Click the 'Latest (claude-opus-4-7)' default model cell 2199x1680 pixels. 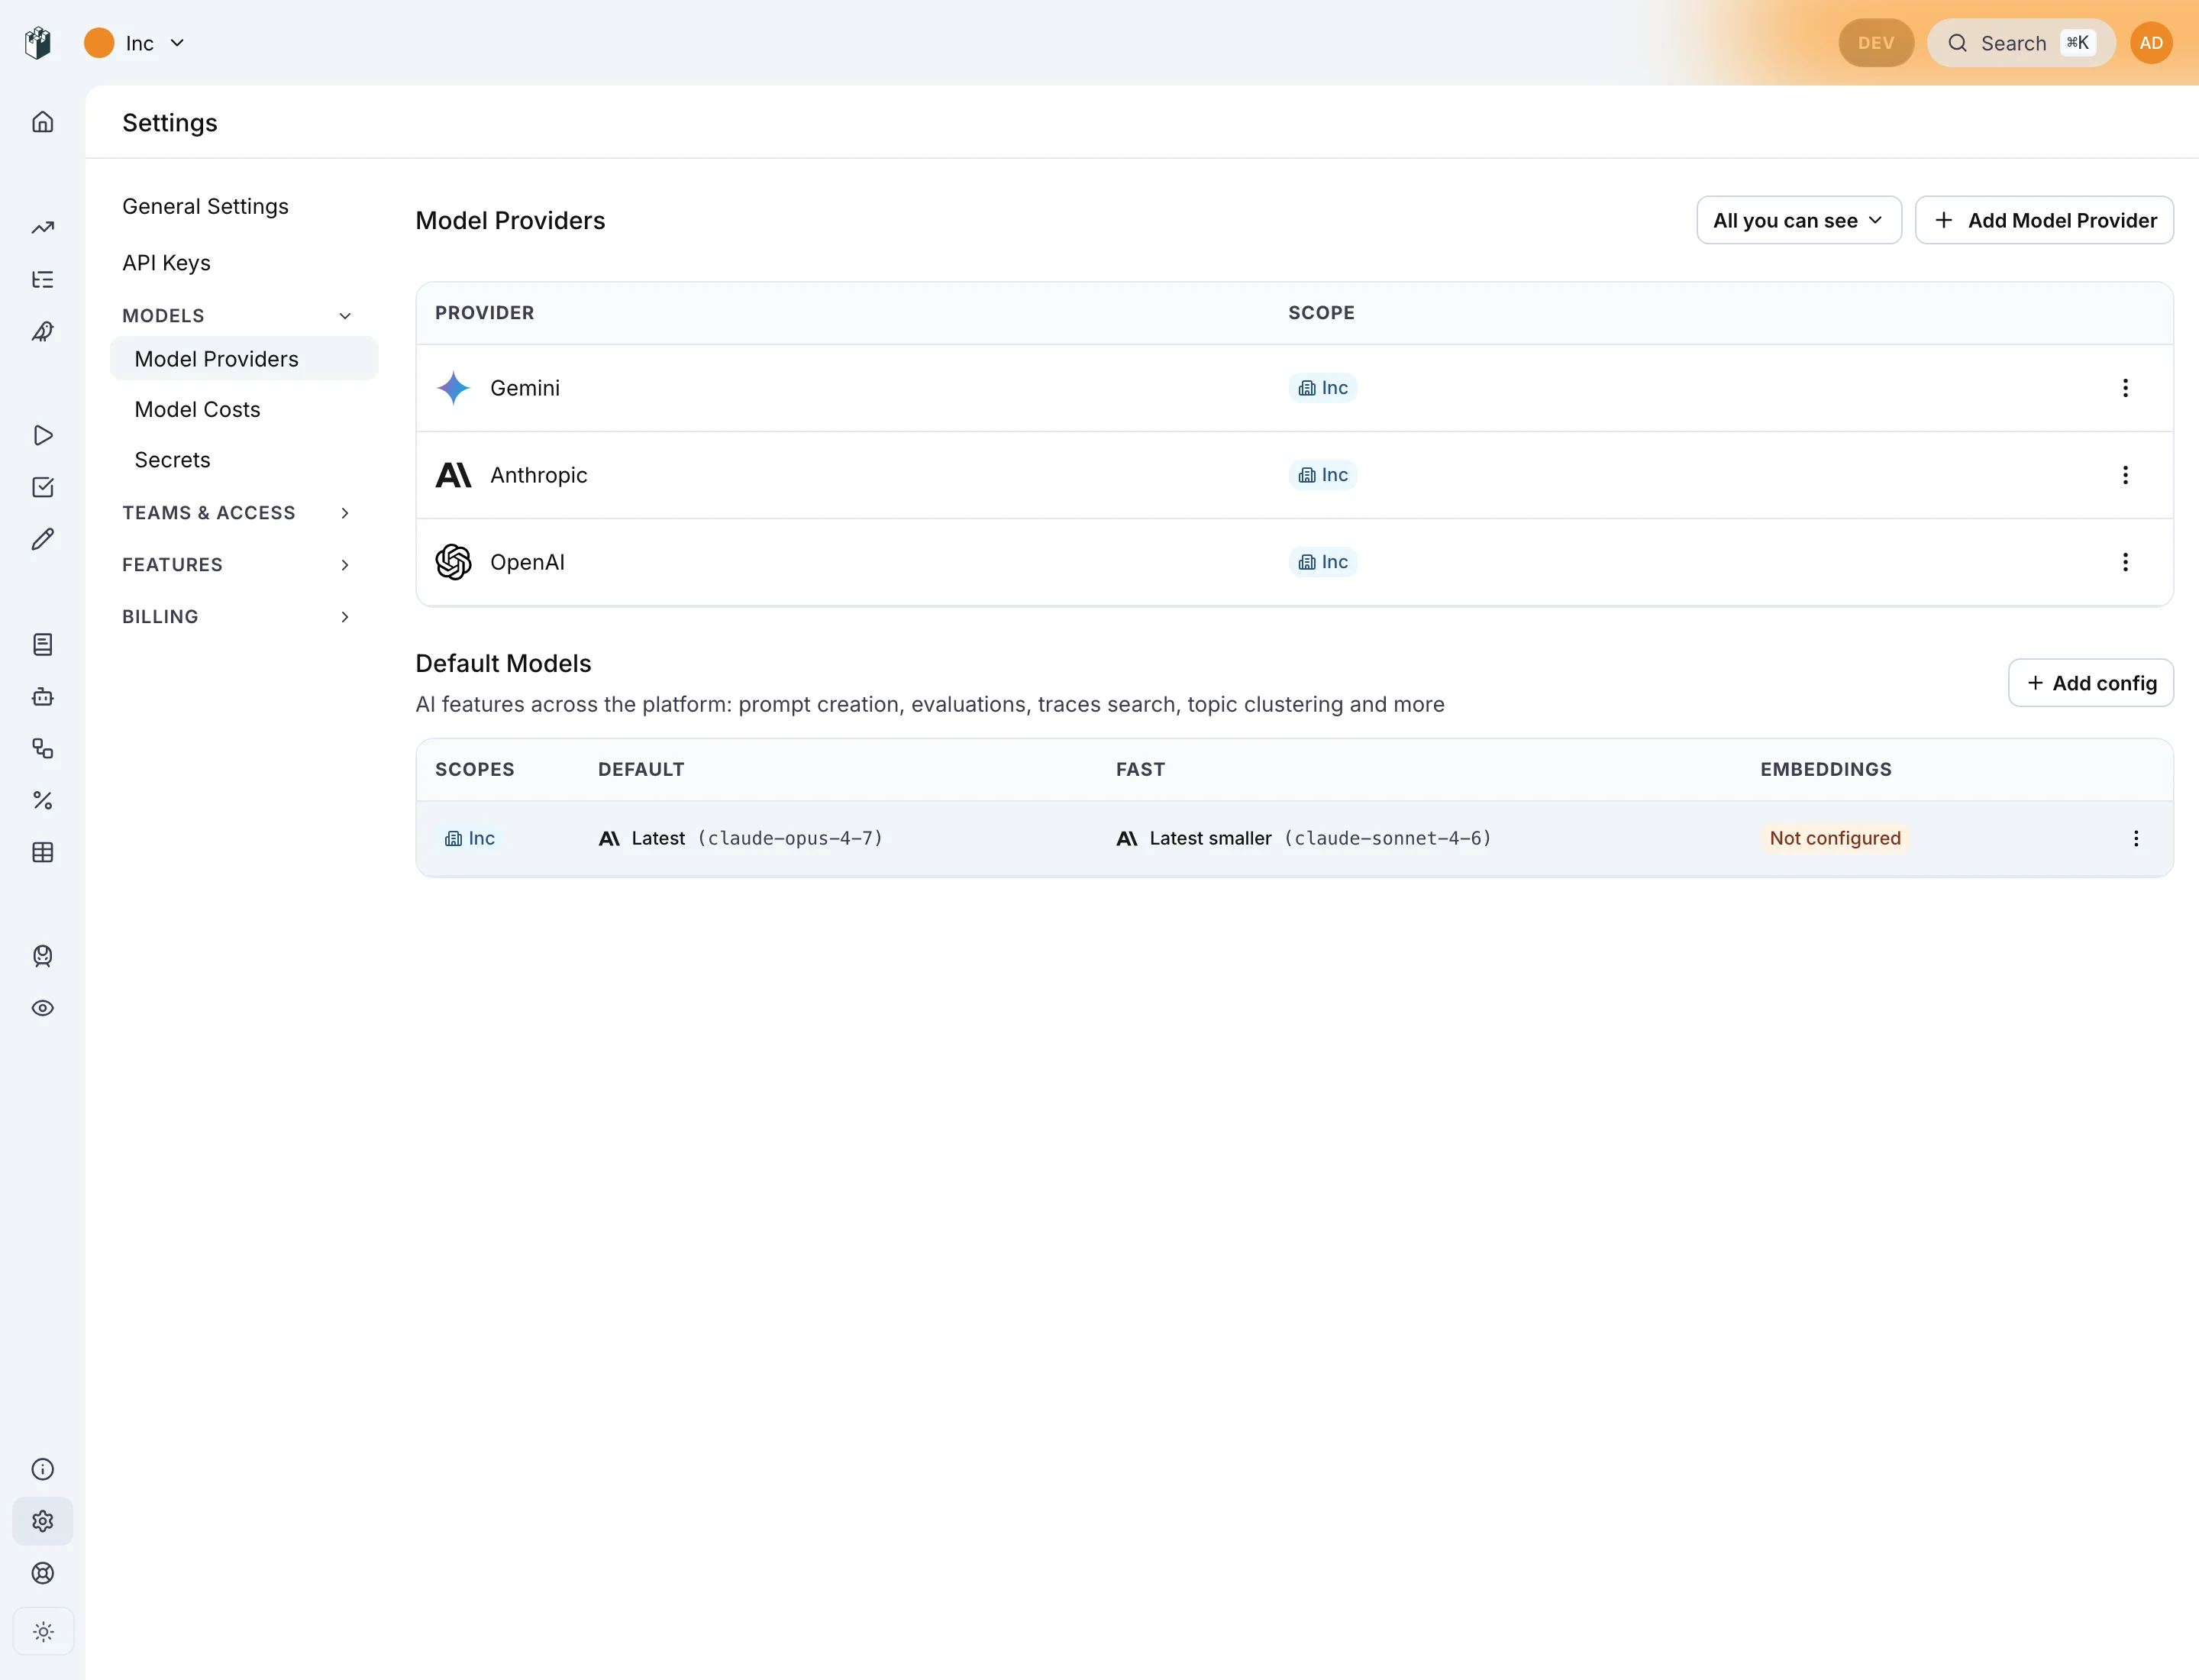coord(740,839)
